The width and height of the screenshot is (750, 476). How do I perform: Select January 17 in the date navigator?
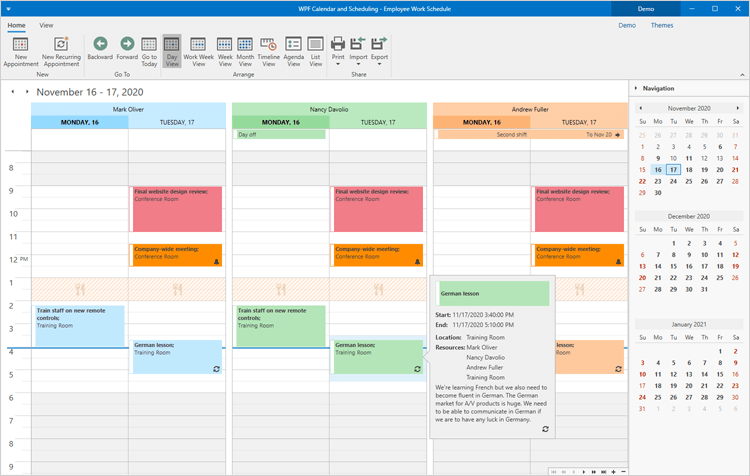click(x=642, y=386)
